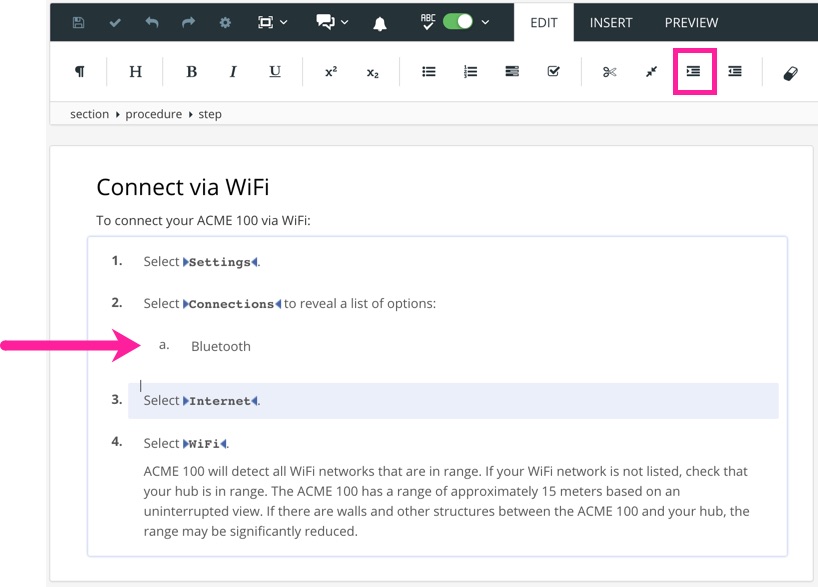Insert a numbered procedure list

click(470, 72)
